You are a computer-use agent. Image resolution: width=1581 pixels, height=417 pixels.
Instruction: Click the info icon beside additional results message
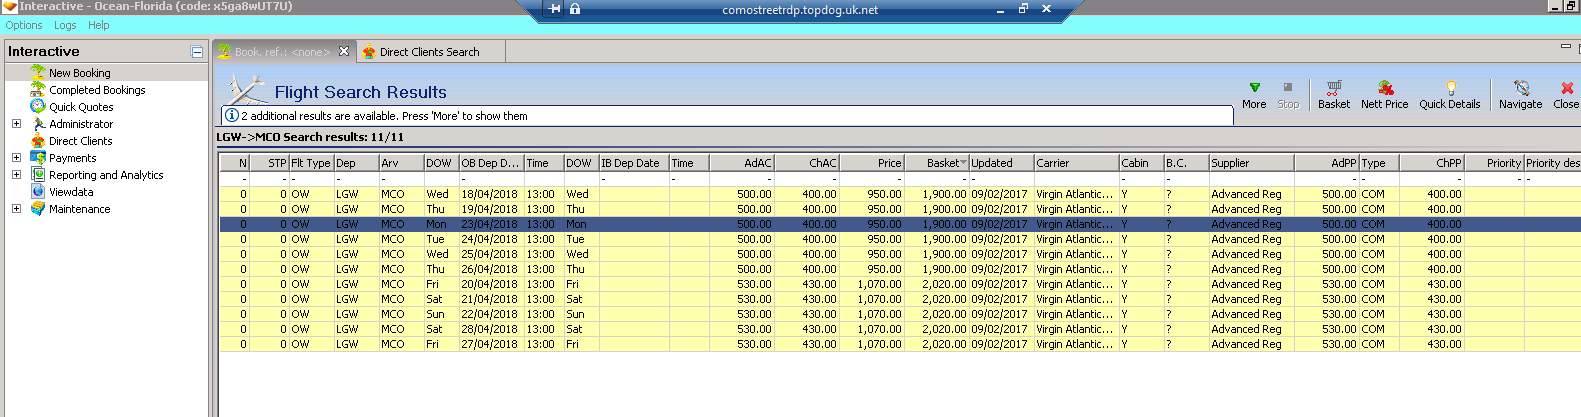(x=231, y=116)
